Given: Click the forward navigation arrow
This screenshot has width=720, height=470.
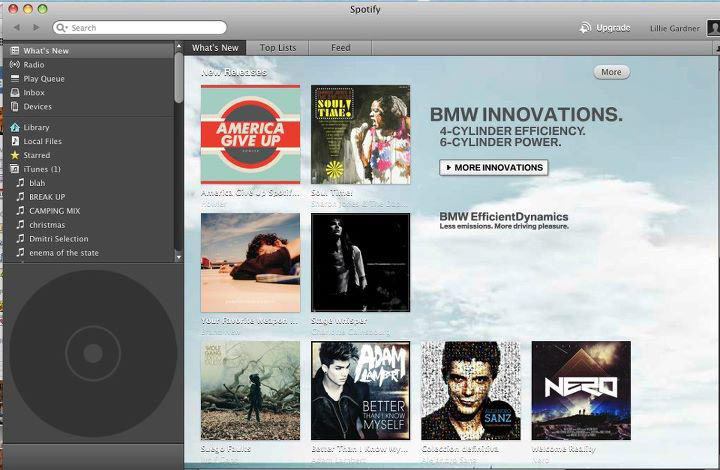Looking at the screenshot, I should tap(36, 28).
